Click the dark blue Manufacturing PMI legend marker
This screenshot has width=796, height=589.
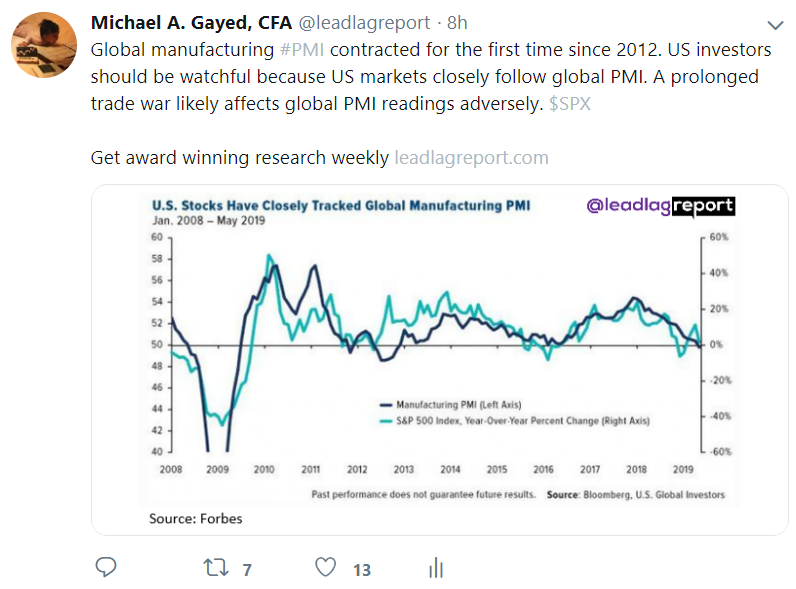[x=385, y=404]
